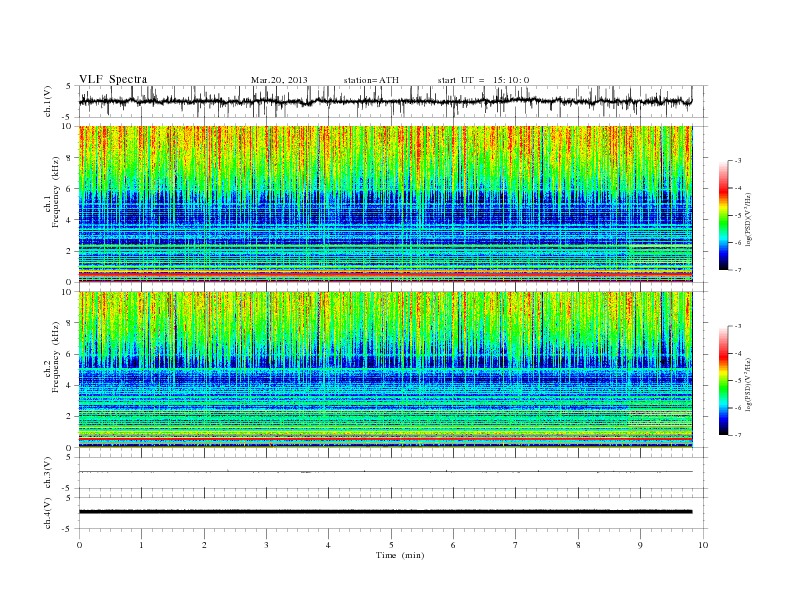Viewport: 792px width, 612px height.
Task: Click the "6" frequency tick of ch.2 spectrogram
Action: [70, 354]
